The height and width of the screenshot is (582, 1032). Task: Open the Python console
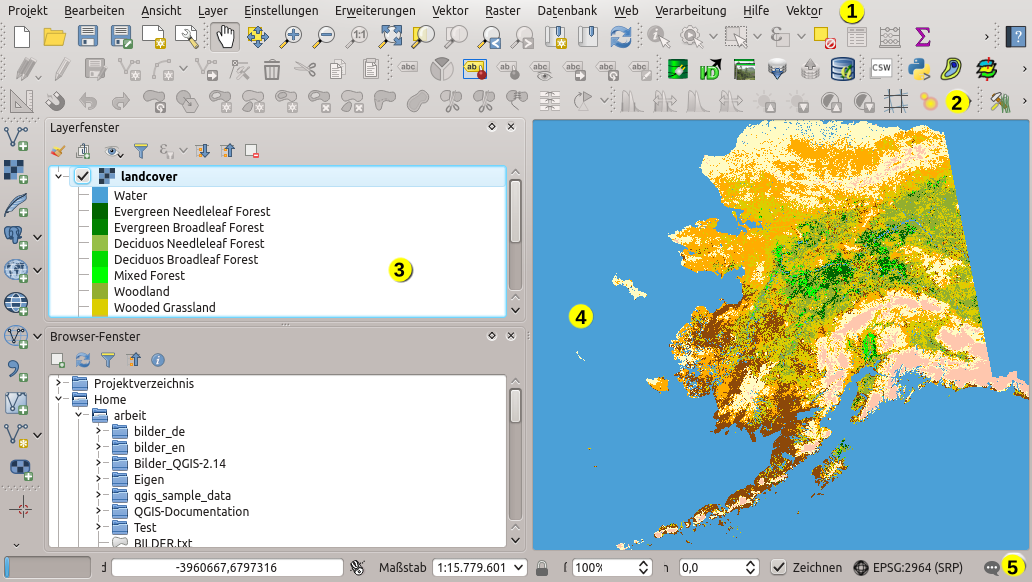(x=919, y=69)
